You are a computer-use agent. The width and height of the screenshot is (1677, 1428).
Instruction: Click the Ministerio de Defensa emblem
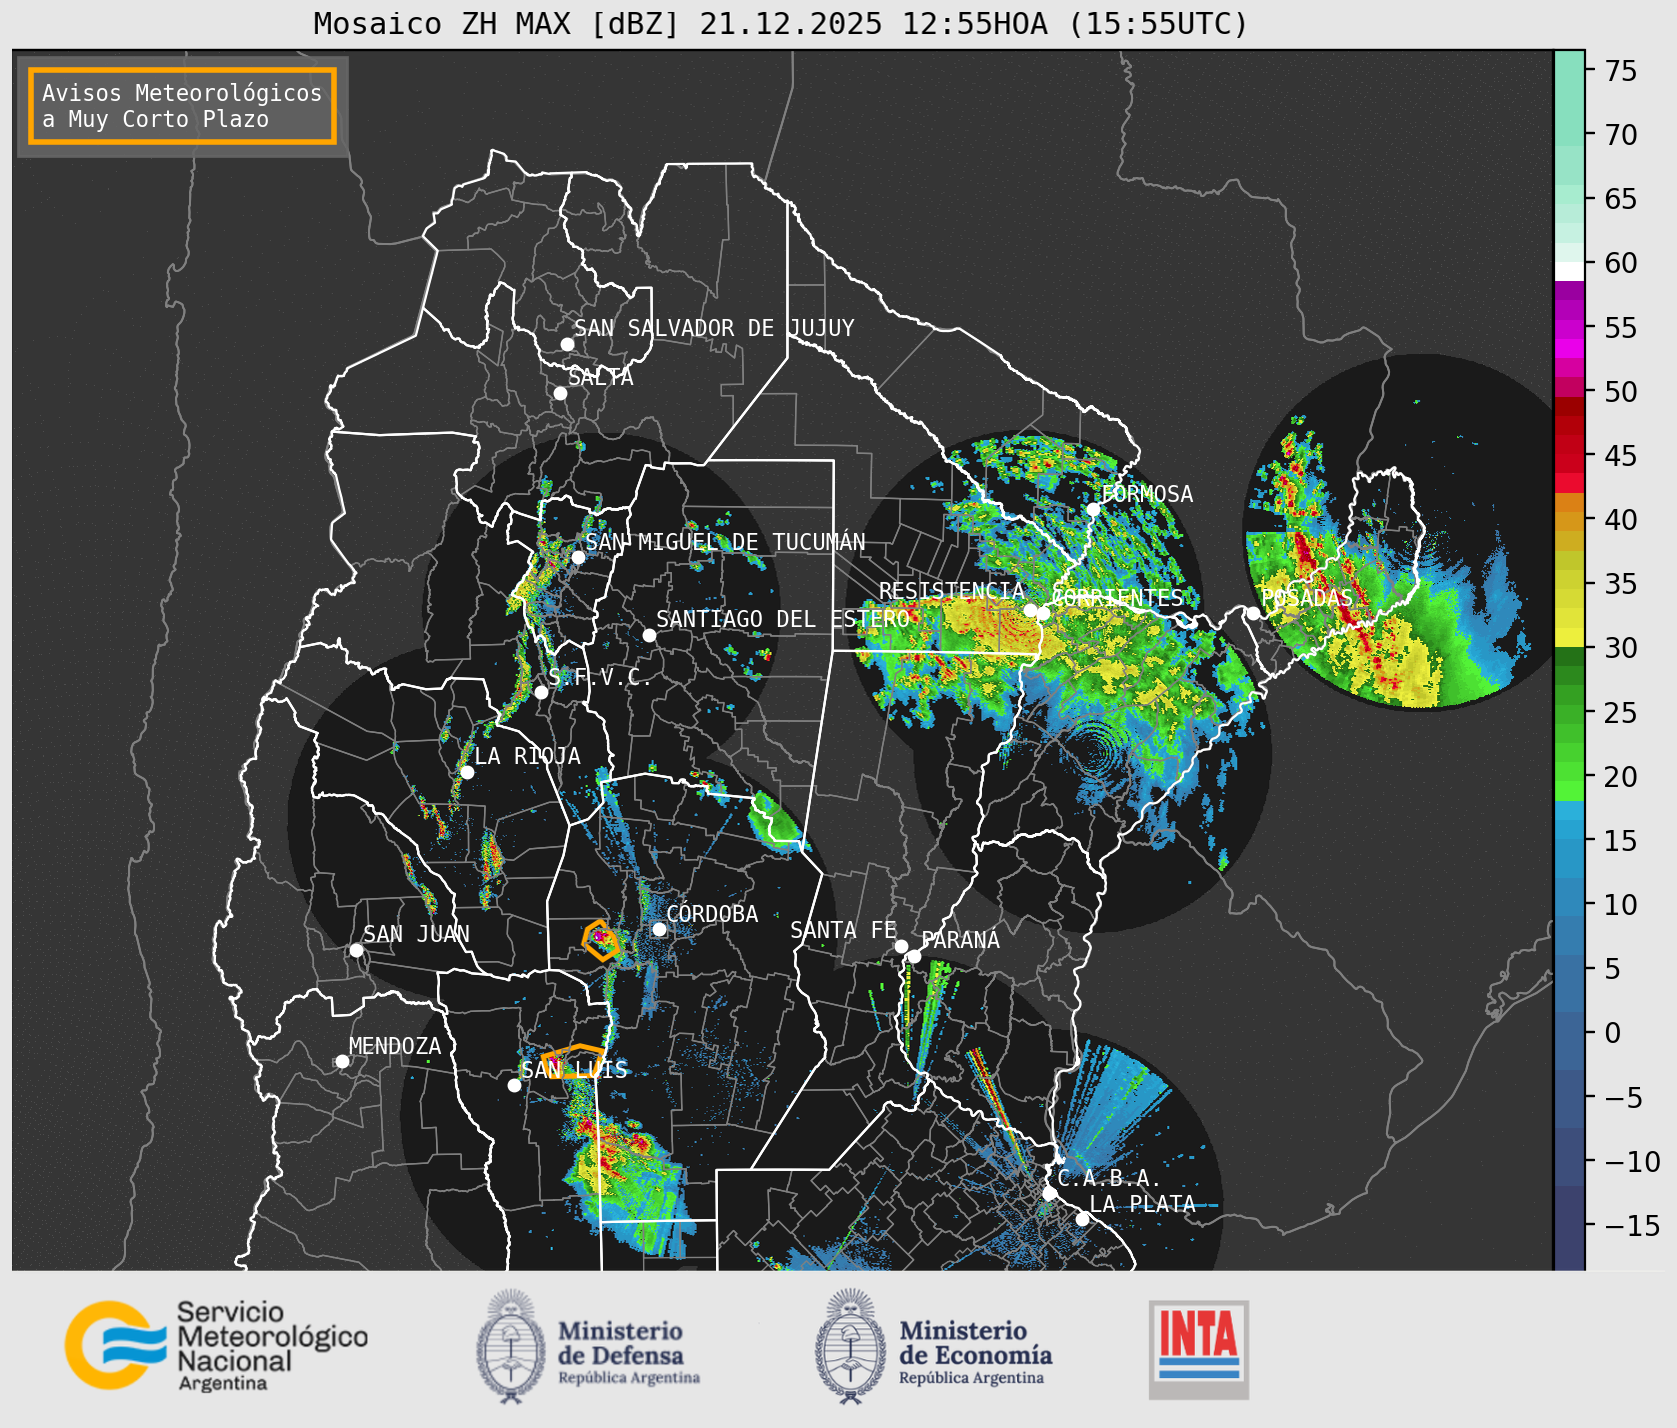click(512, 1346)
